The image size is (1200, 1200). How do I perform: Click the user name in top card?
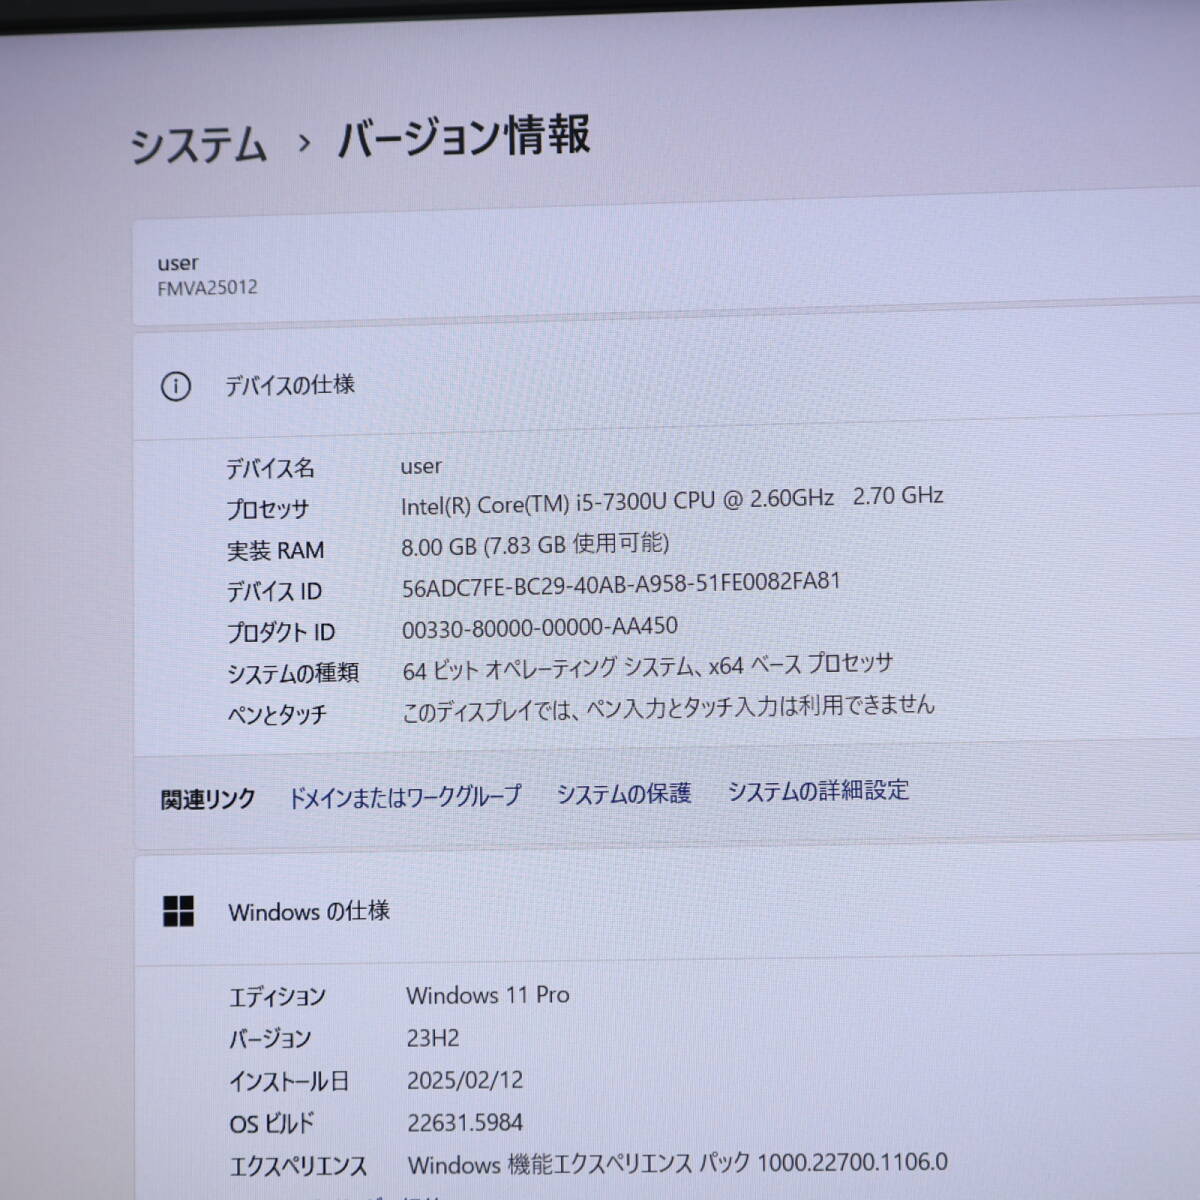coord(178,264)
